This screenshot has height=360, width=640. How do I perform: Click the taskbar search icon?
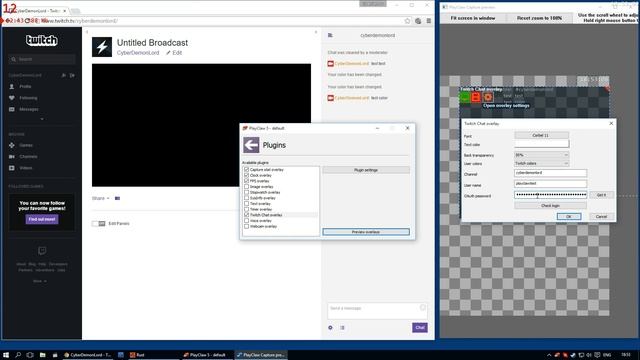click(x=18, y=355)
